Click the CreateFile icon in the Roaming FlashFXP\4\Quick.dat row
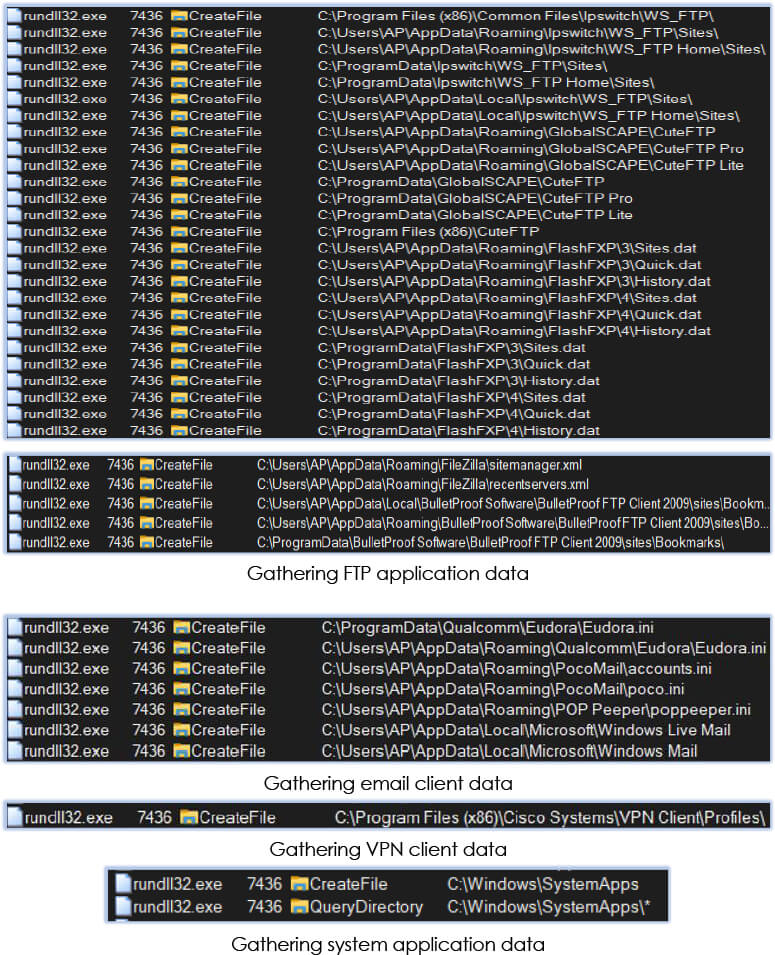This screenshot has height=955, width=775. tap(179, 315)
